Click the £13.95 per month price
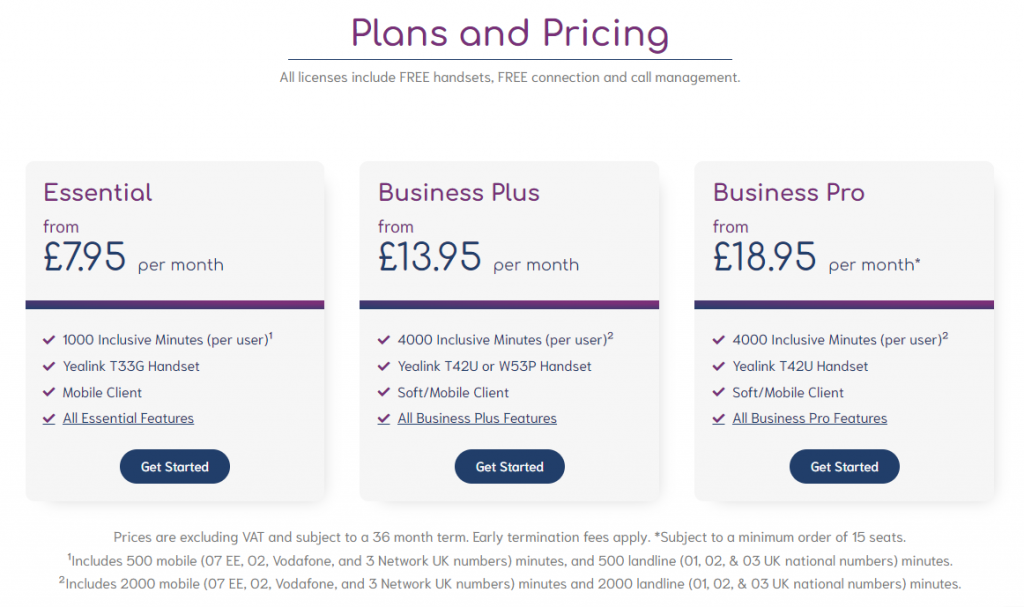Screen dimensions: 1024x607 (479, 257)
